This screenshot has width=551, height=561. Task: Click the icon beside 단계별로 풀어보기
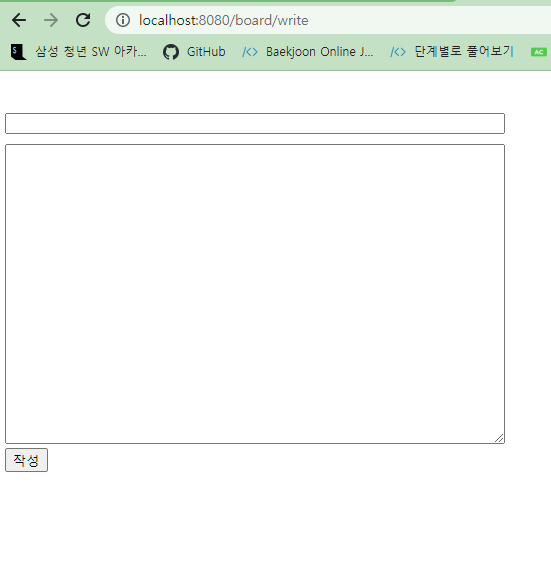tap(398, 52)
